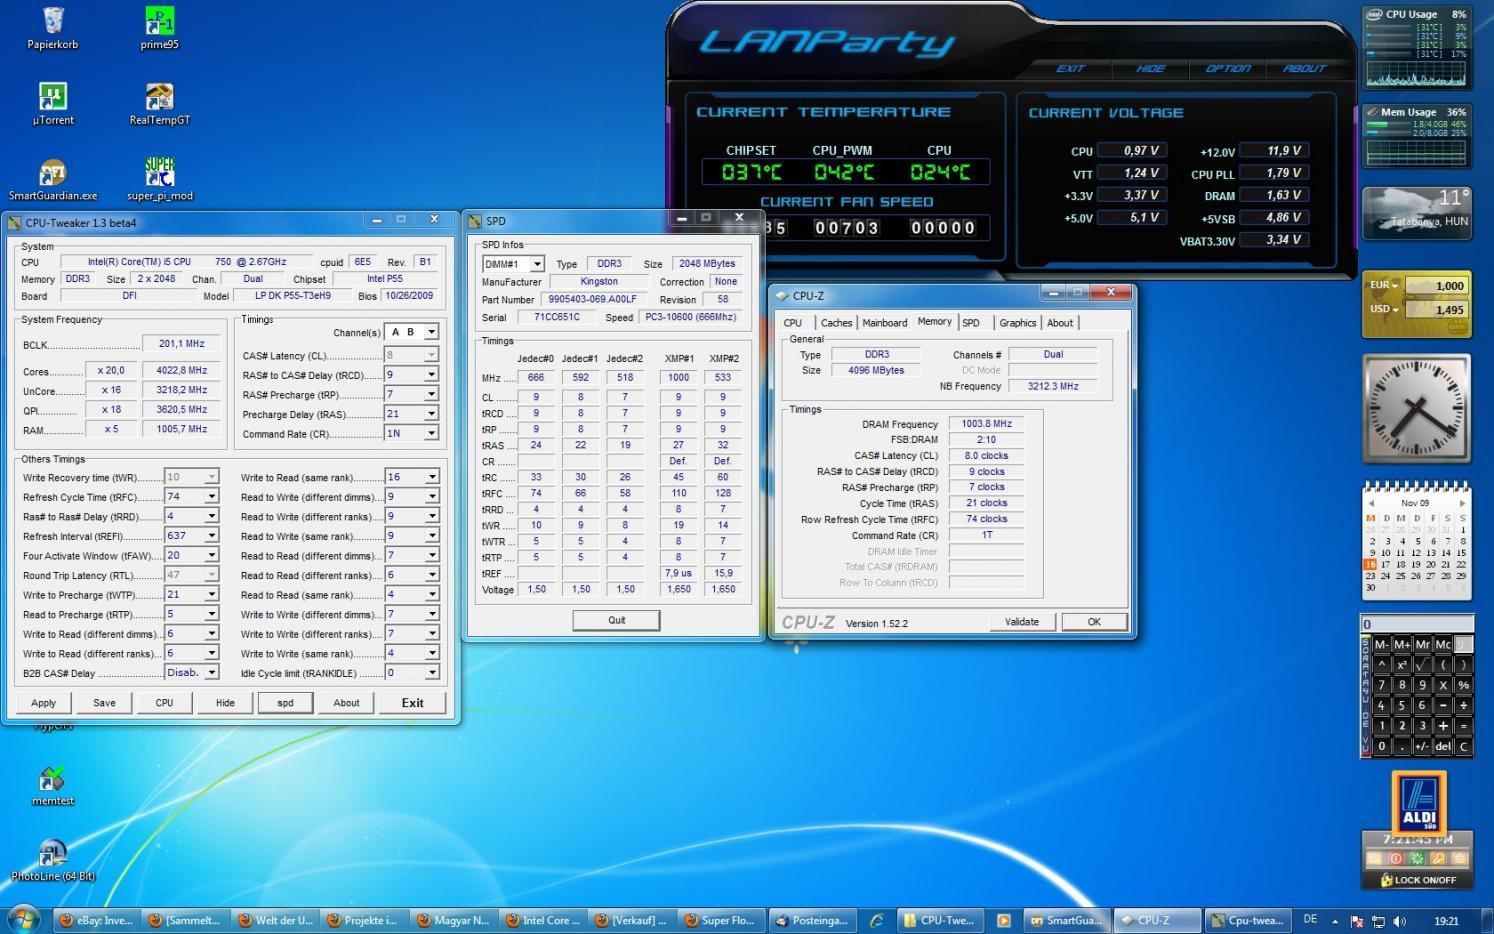Open the Four Activate Window (tFAW) dropdown
1494x934 pixels.
[211, 555]
